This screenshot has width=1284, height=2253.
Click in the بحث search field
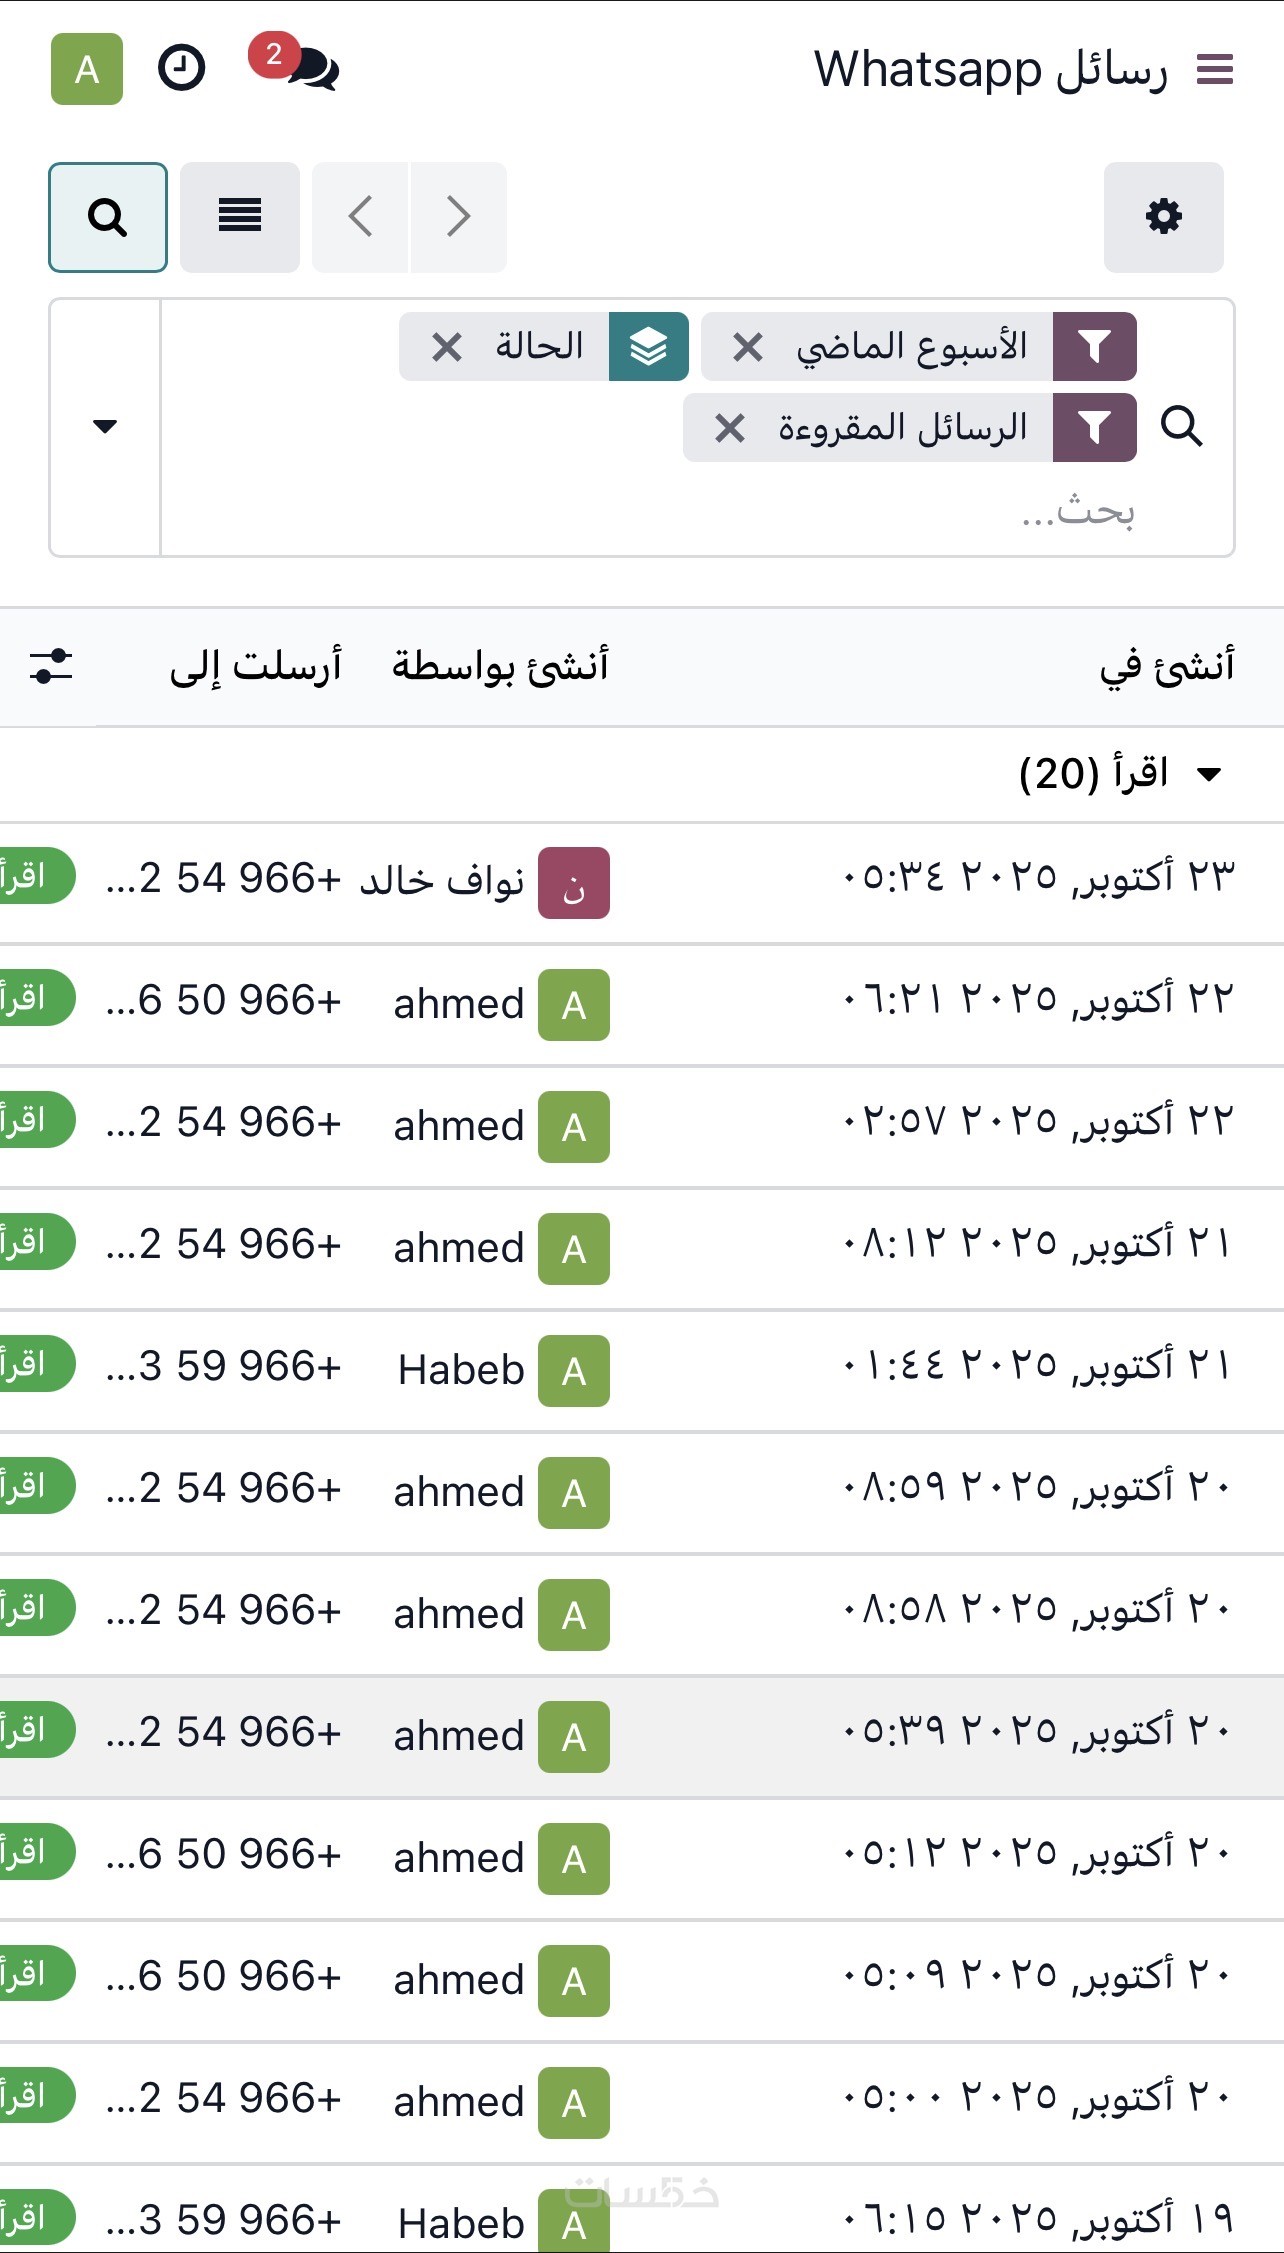(700, 512)
